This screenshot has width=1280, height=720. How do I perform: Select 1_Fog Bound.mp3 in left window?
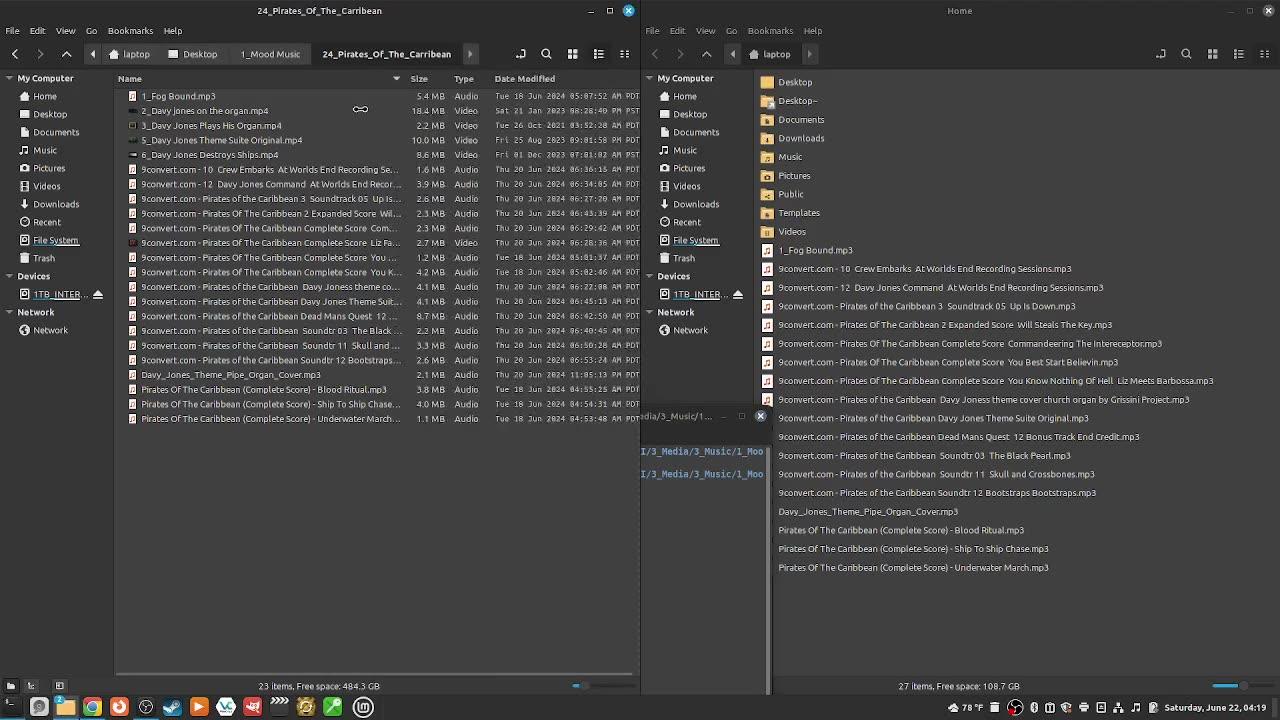[x=178, y=96]
